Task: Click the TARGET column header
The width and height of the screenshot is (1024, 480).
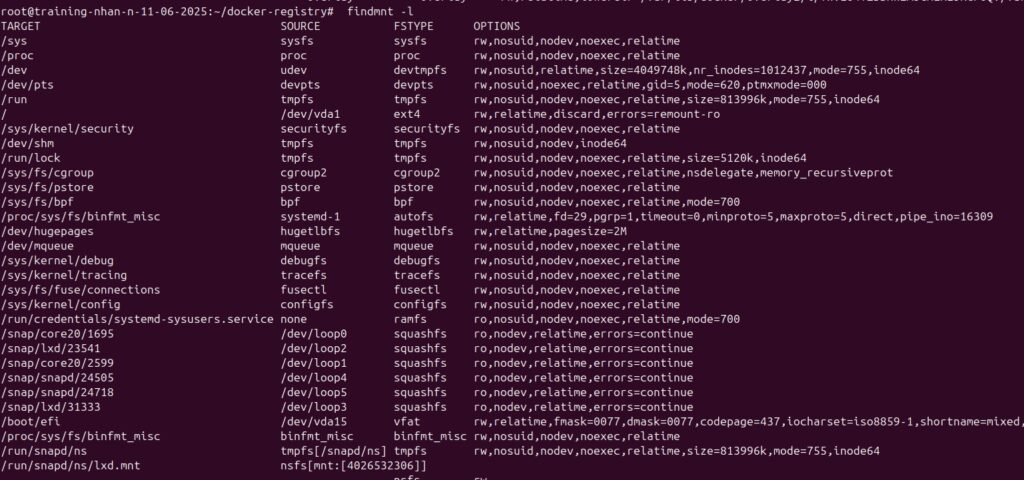Action: coord(21,25)
